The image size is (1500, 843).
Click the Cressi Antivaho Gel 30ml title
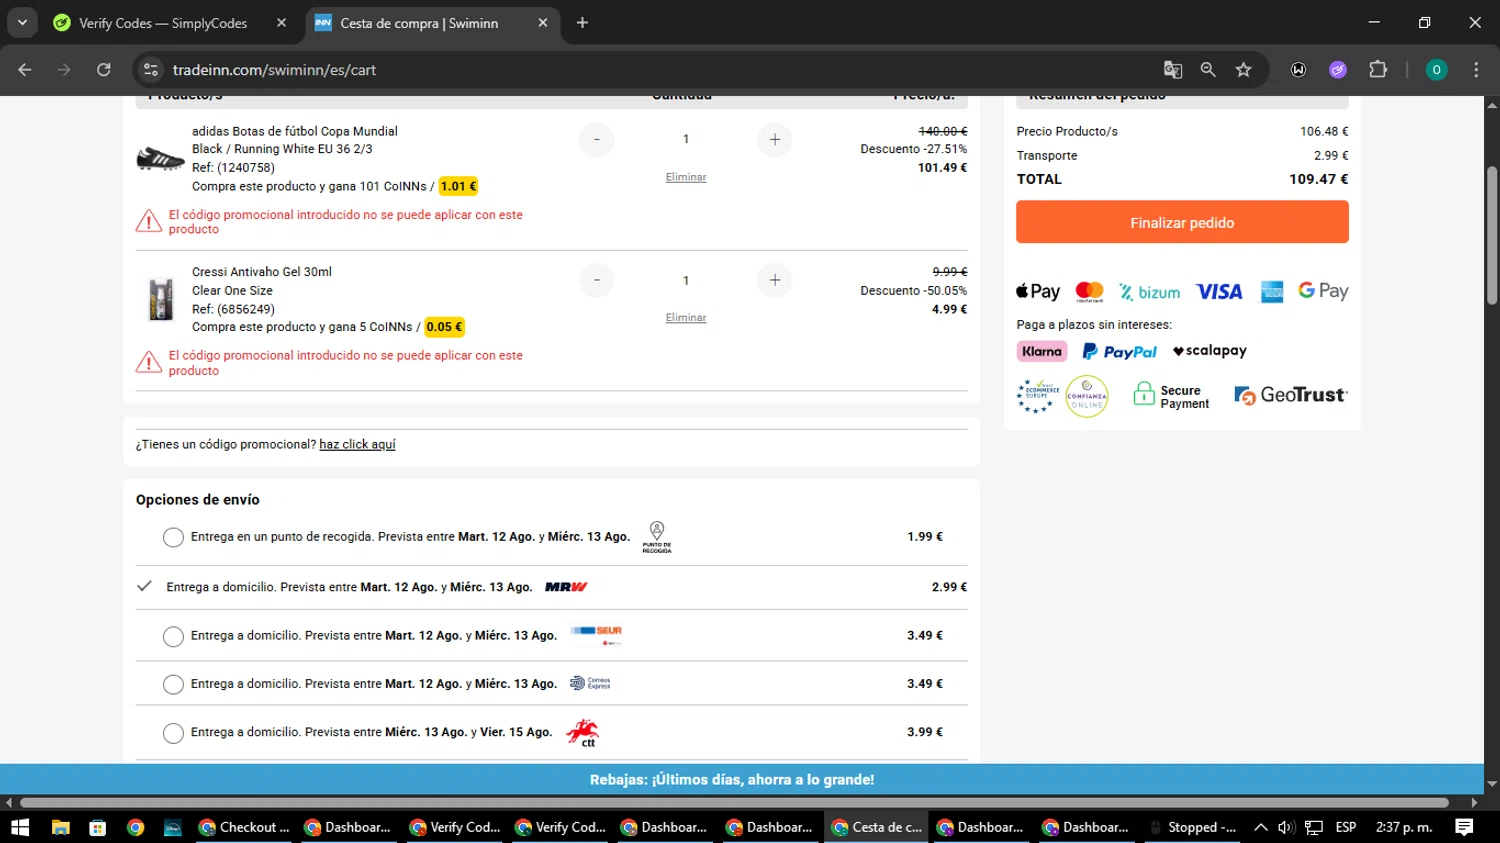click(x=262, y=272)
